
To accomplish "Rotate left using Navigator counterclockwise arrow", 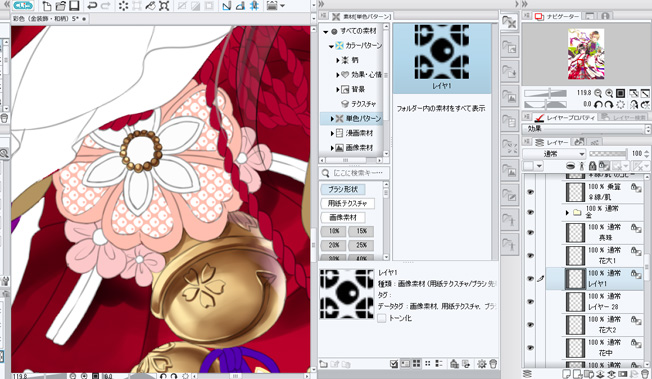I will (x=598, y=104).
